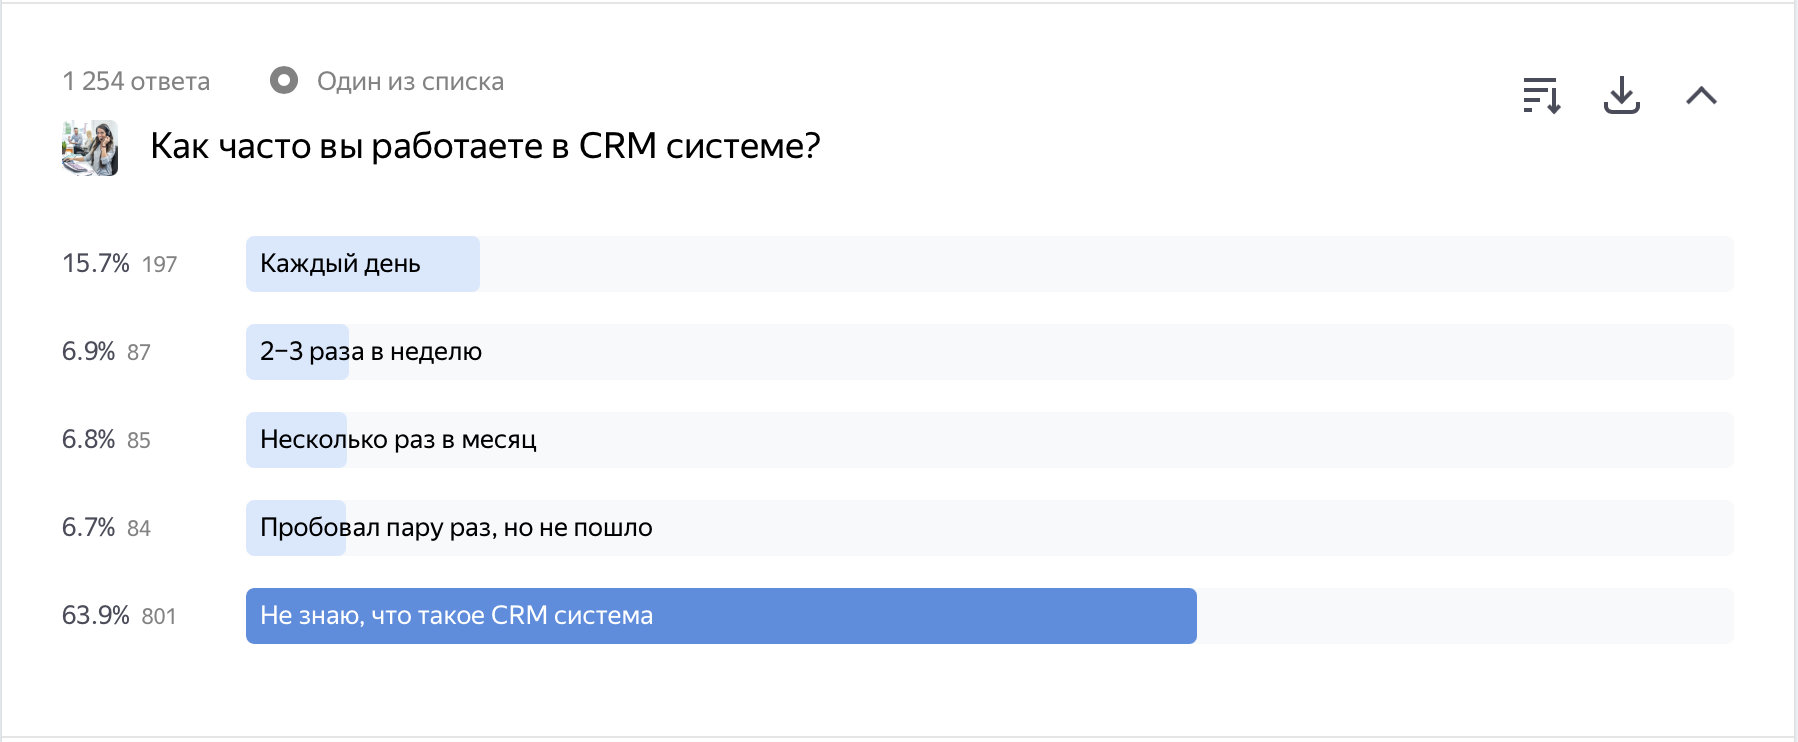
Task: Click the 801 responses count
Action: tap(159, 616)
